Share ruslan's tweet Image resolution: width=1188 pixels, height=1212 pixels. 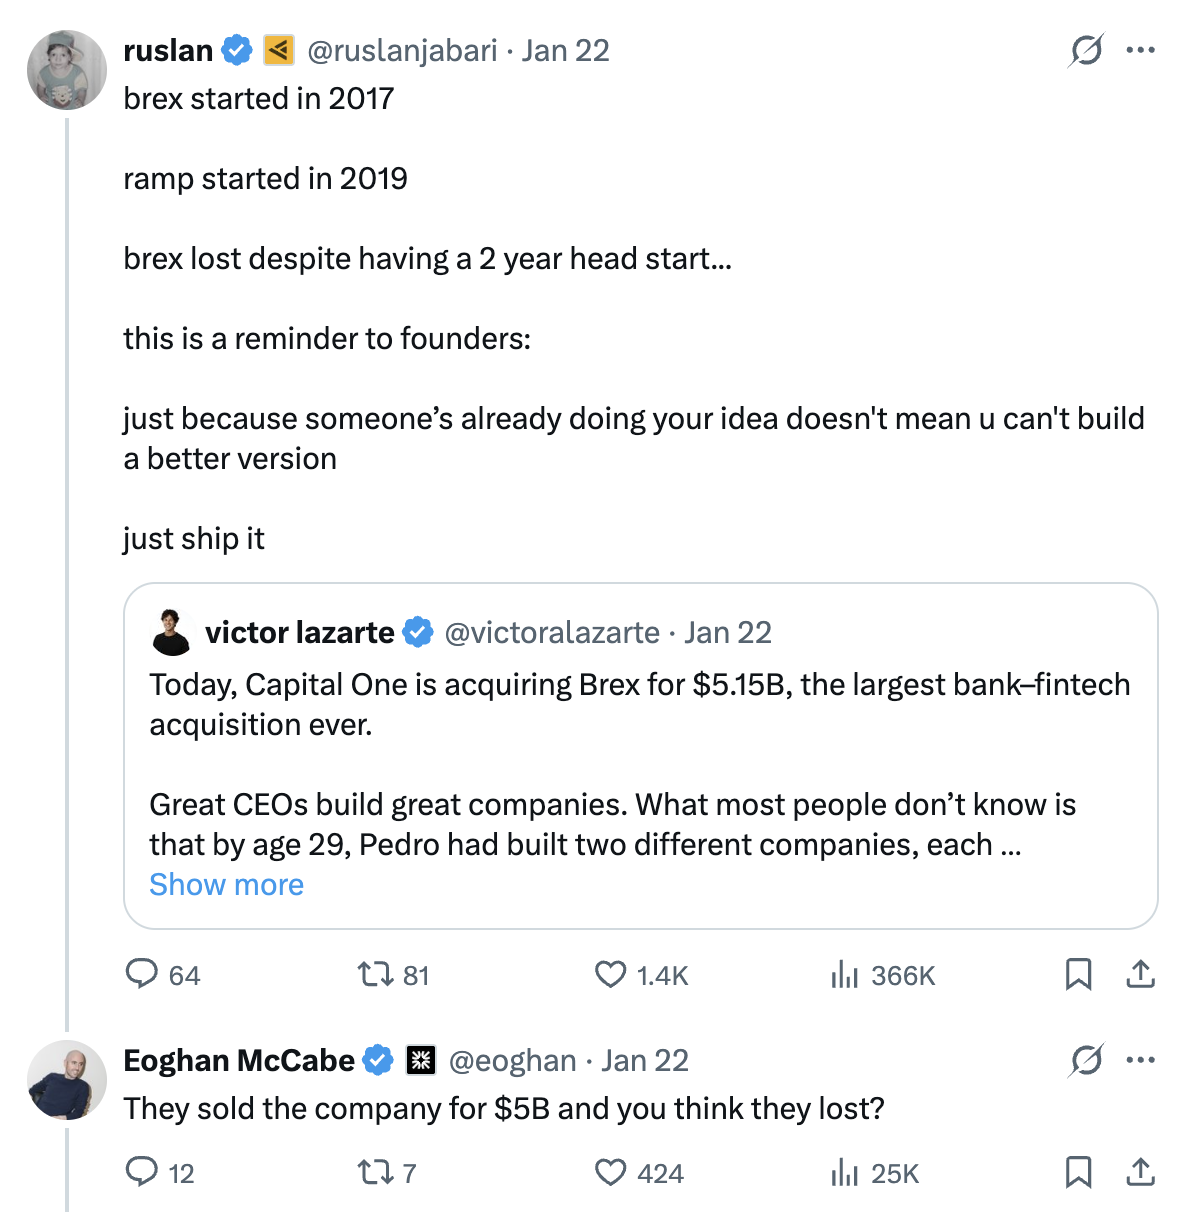point(1140,974)
